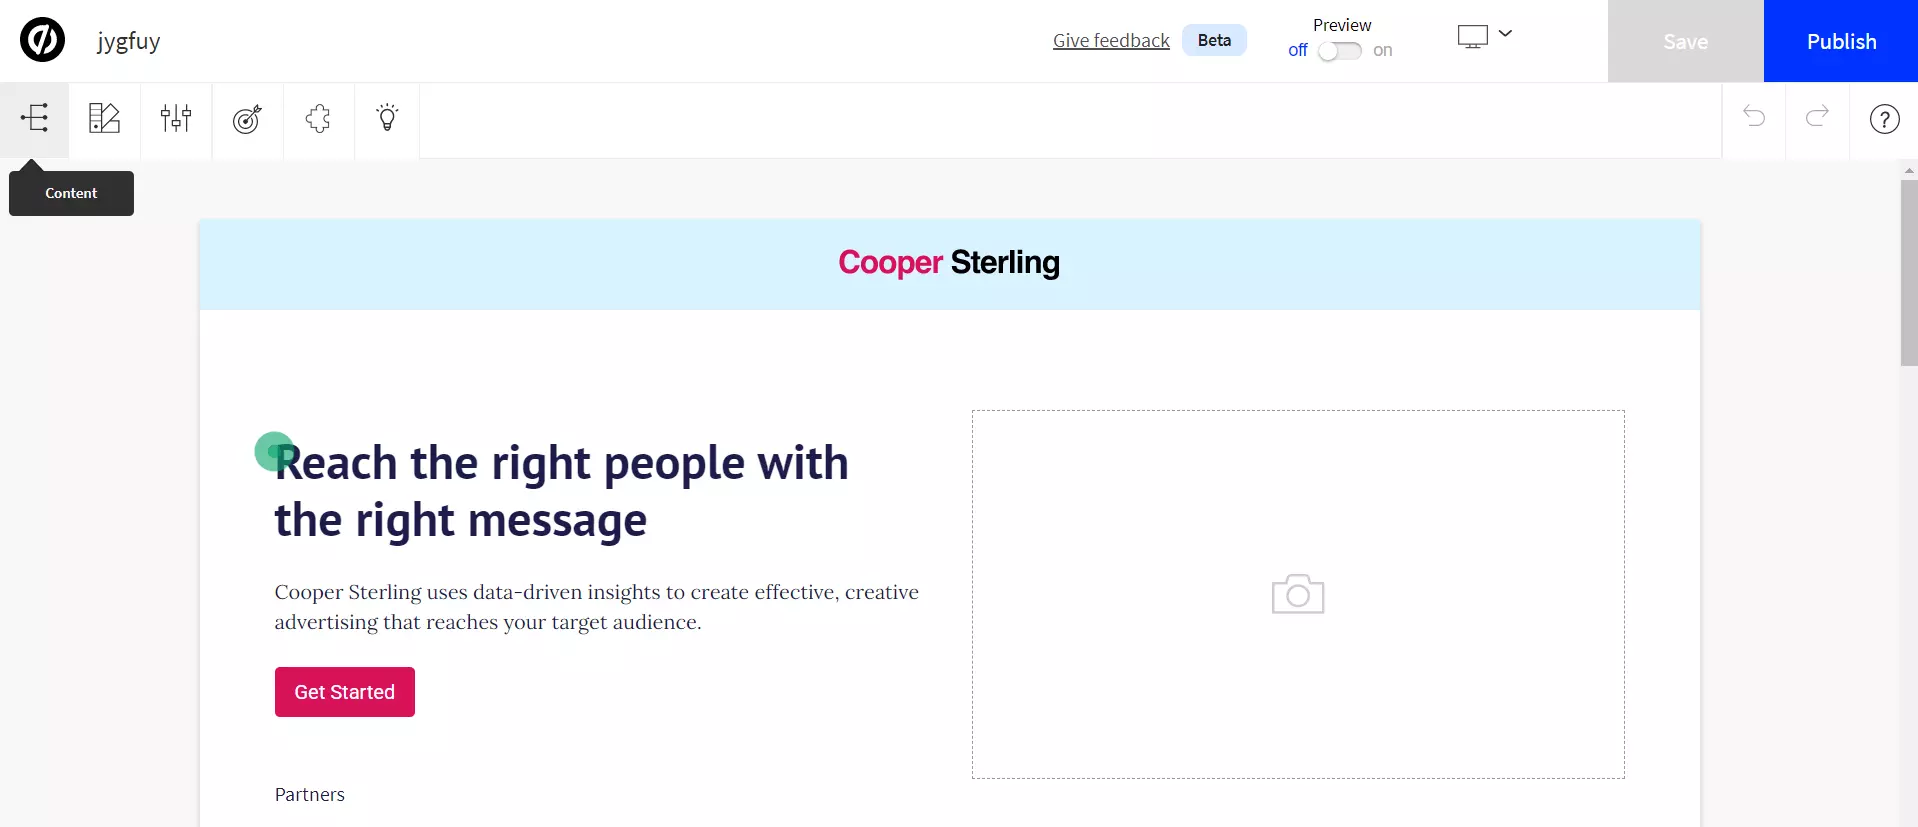
Task: Select the Get Started button
Action: coord(344,692)
